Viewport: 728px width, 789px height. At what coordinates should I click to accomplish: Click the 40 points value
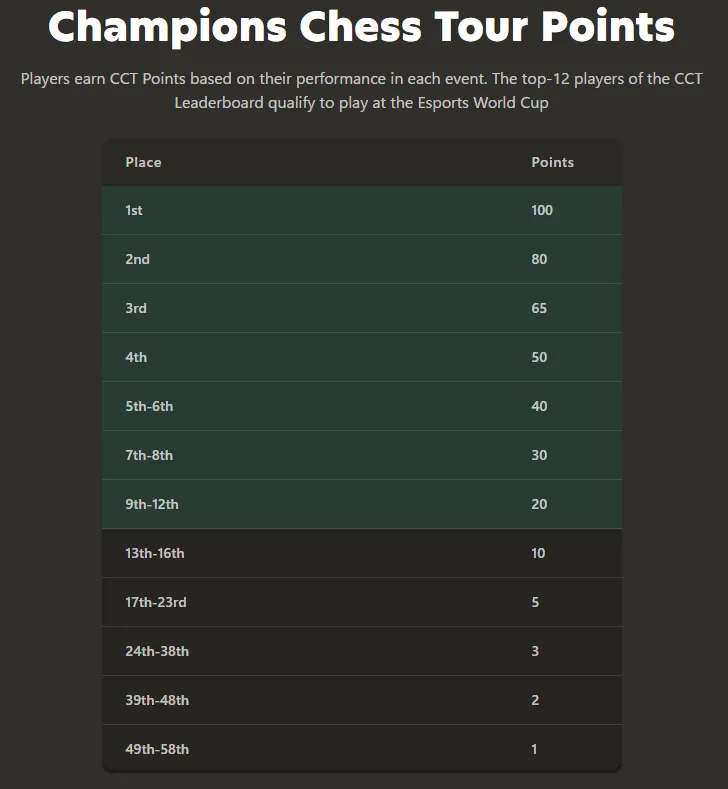(539, 406)
